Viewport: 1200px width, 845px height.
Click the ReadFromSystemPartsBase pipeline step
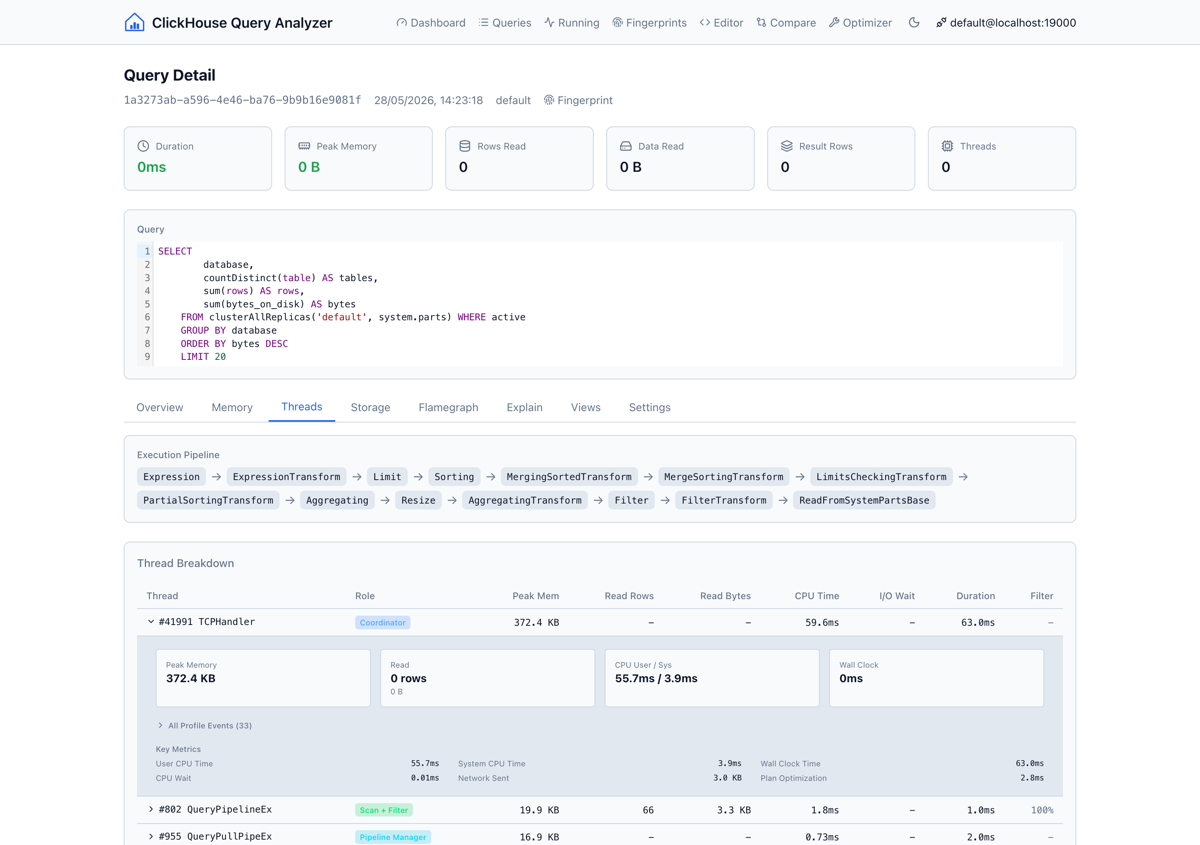864,500
